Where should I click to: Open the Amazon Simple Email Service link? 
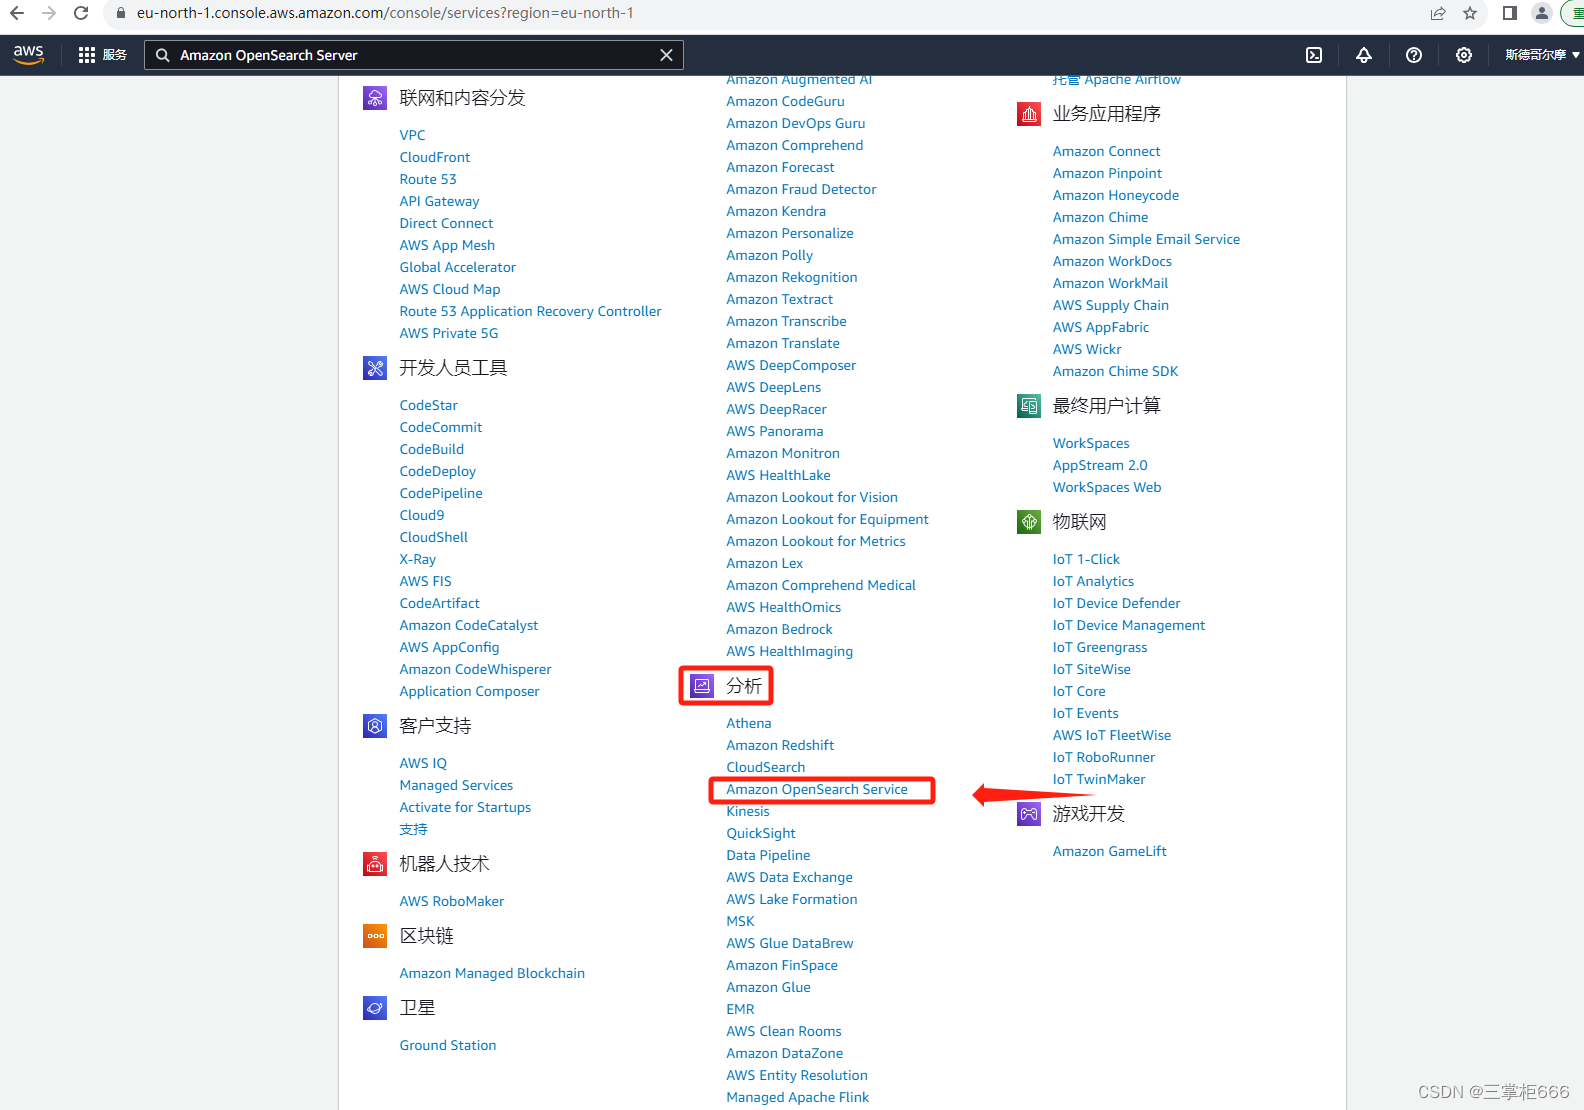point(1146,240)
